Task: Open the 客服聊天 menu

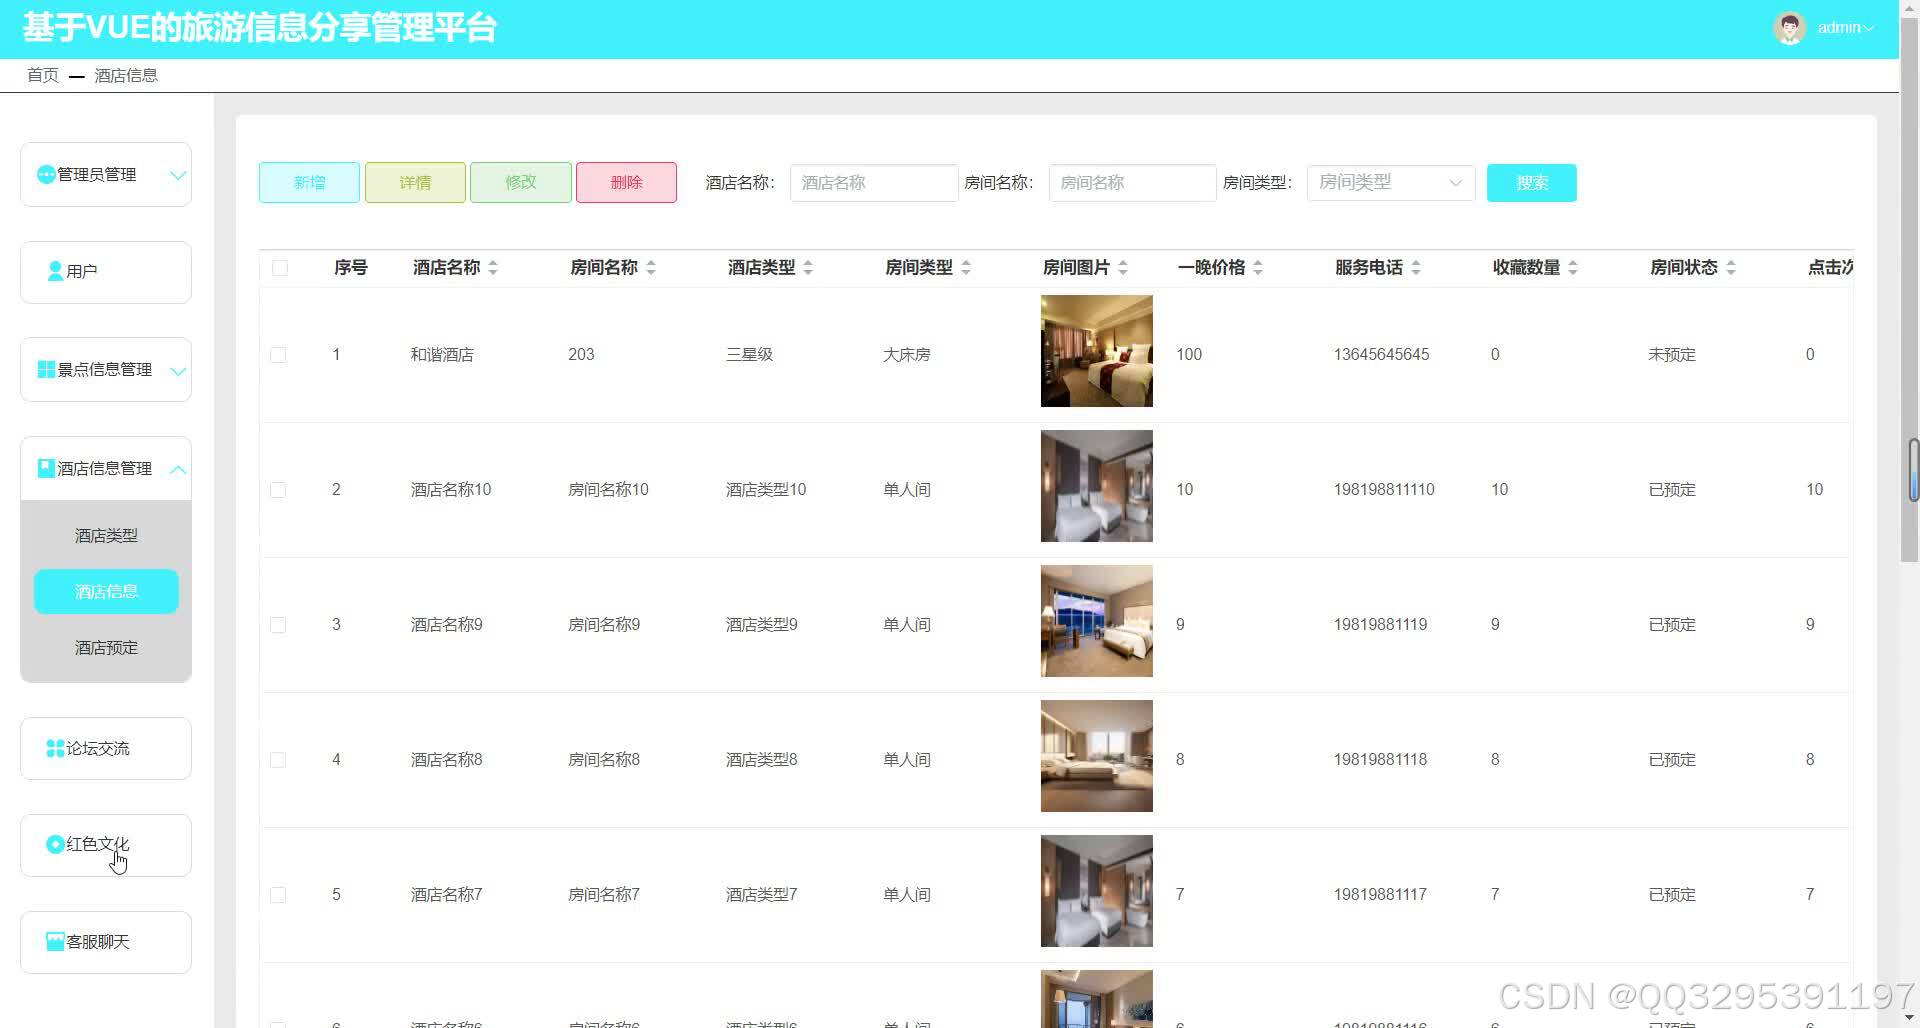Action: 106,942
